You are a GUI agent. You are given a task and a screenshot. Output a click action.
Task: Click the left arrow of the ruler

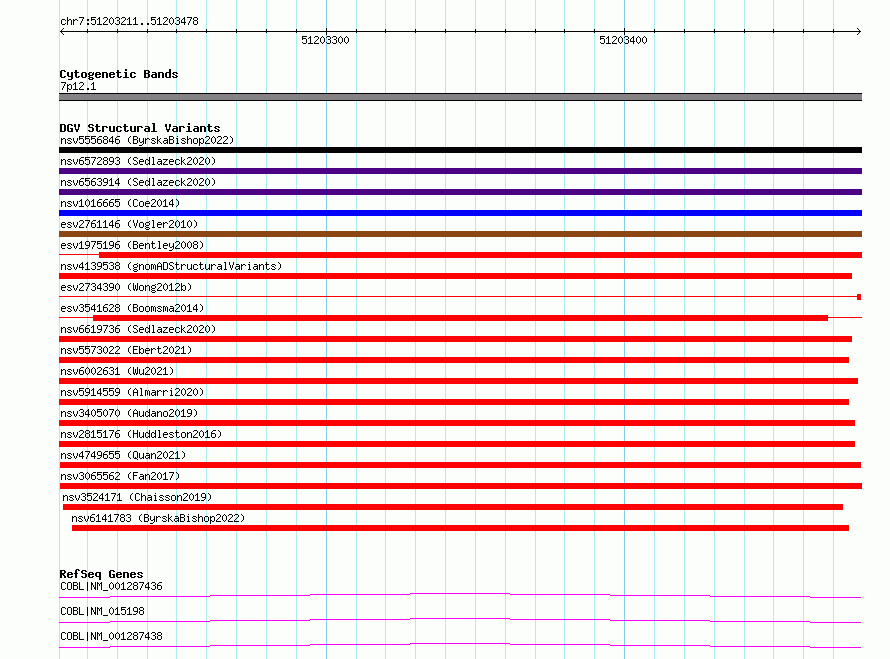(x=62, y=32)
